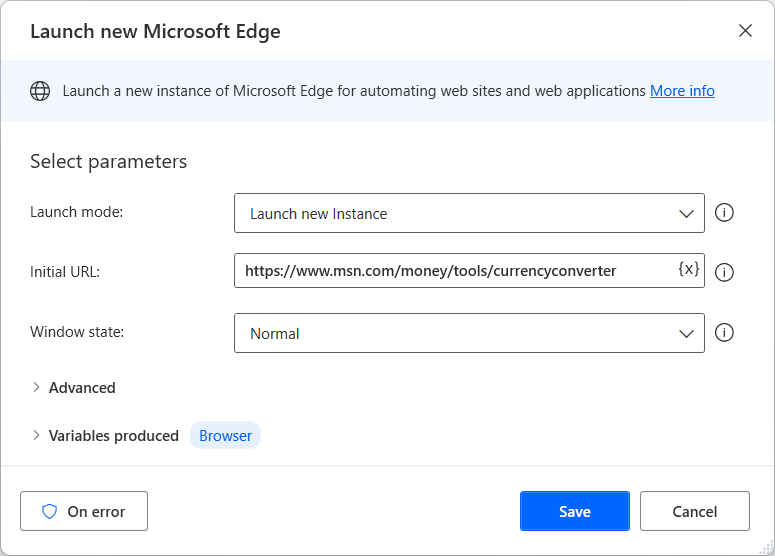Save the action settings
775x556 pixels.
pyautogui.click(x=575, y=511)
